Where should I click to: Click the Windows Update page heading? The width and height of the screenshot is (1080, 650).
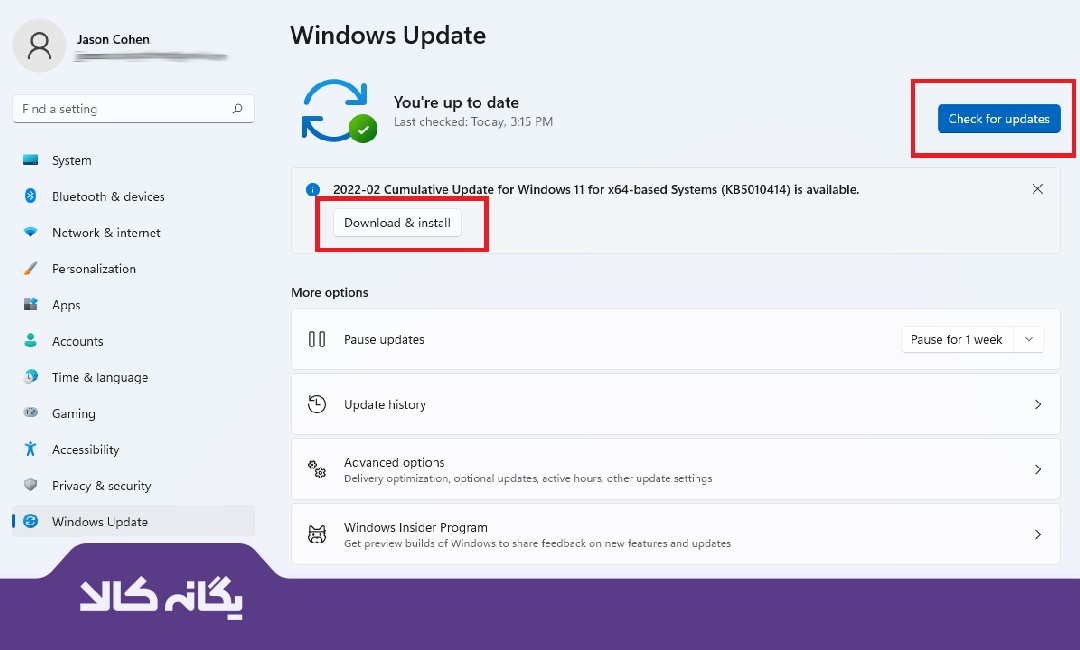(388, 35)
